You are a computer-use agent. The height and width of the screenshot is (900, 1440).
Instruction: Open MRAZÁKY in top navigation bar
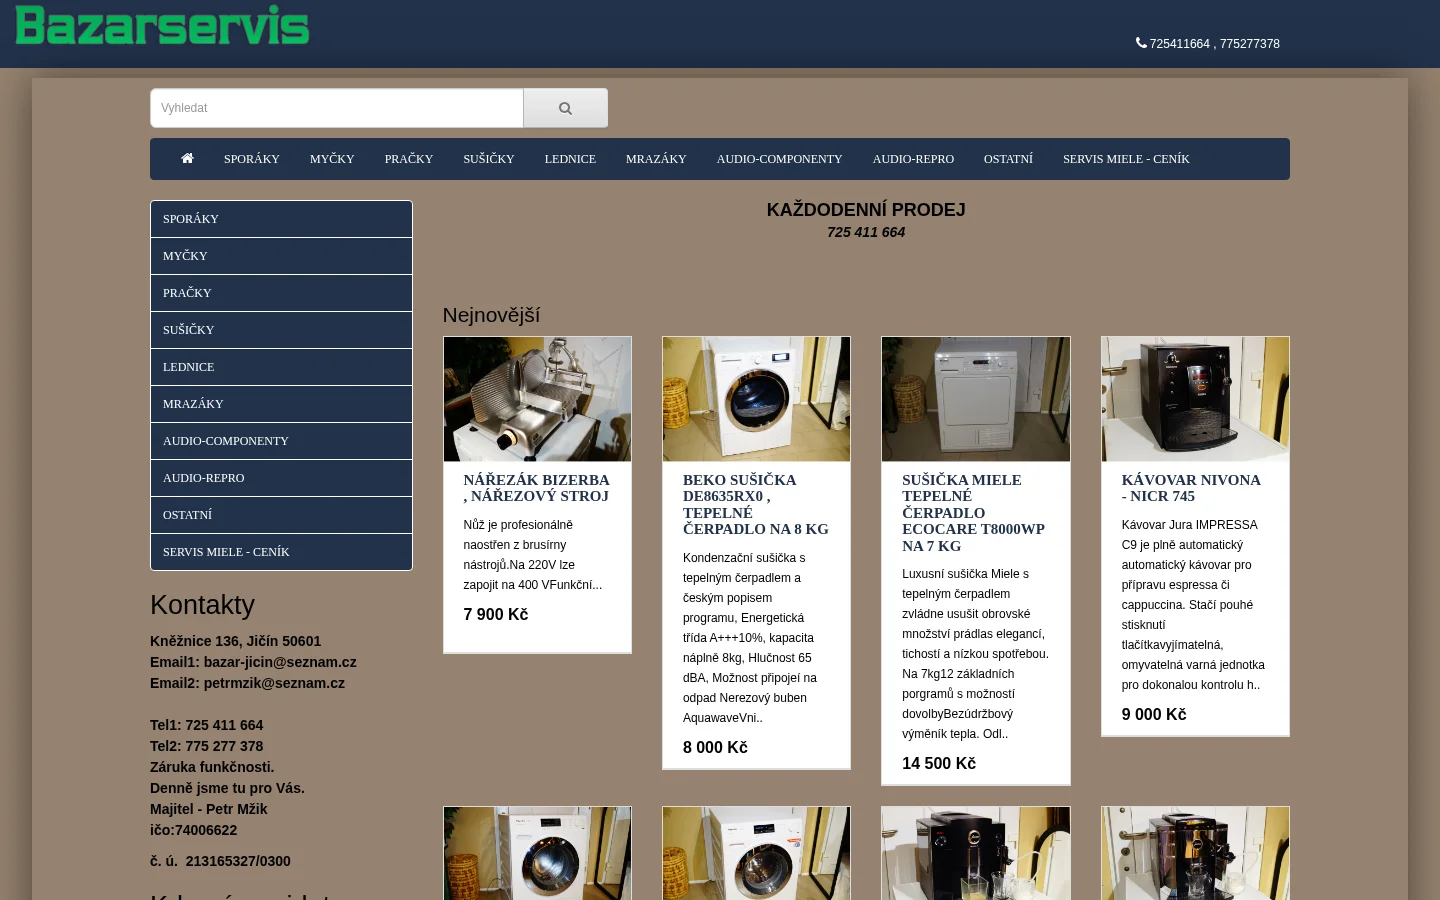click(x=656, y=159)
